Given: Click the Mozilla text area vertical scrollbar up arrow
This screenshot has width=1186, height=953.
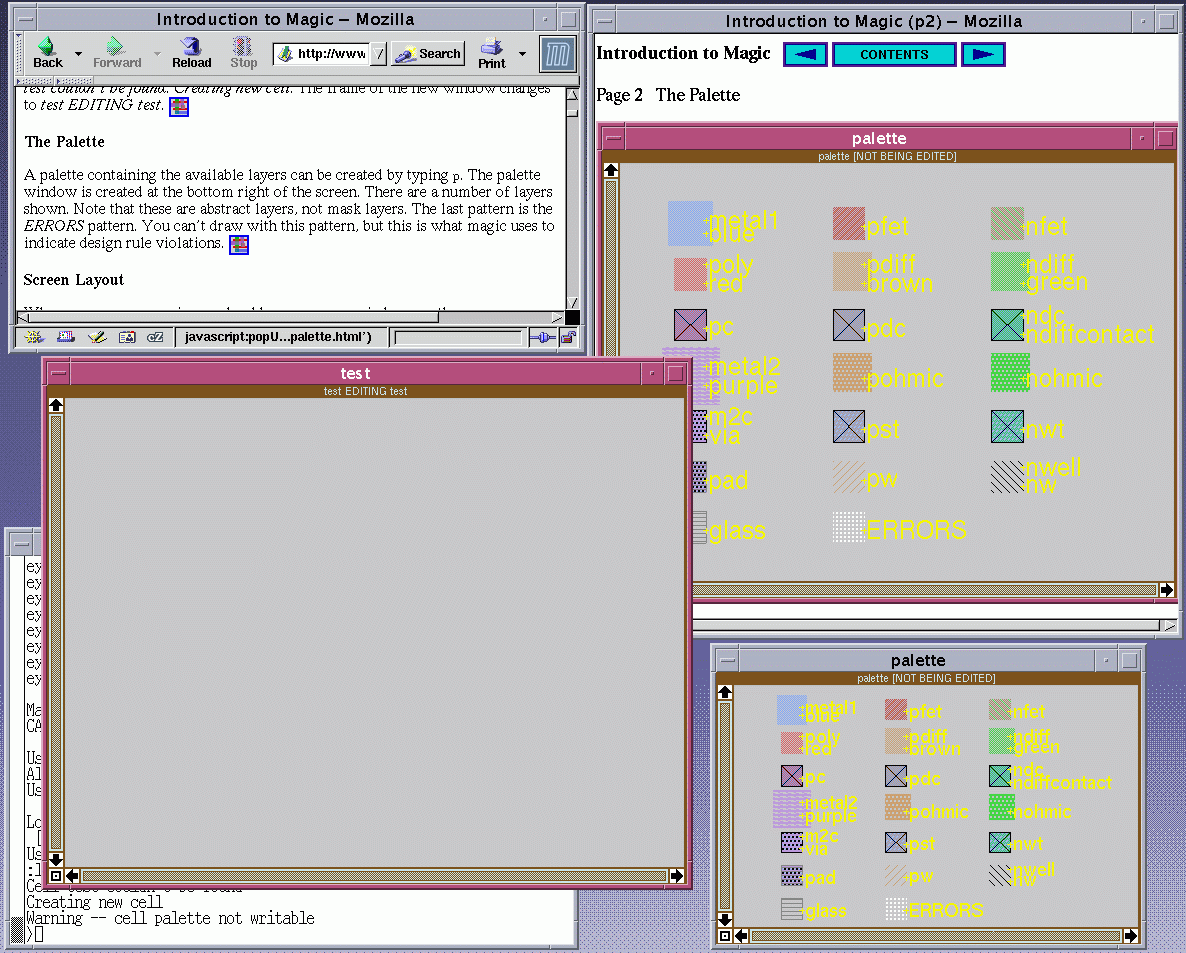Looking at the screenshot, I should (573, 95).
